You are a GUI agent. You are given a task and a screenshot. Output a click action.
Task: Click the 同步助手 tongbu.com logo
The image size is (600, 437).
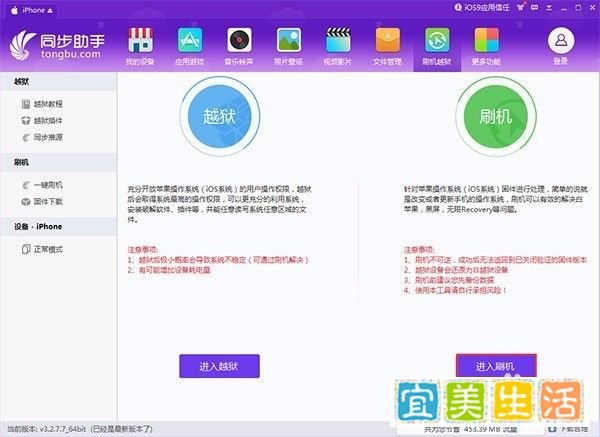[x=57, y=45]
